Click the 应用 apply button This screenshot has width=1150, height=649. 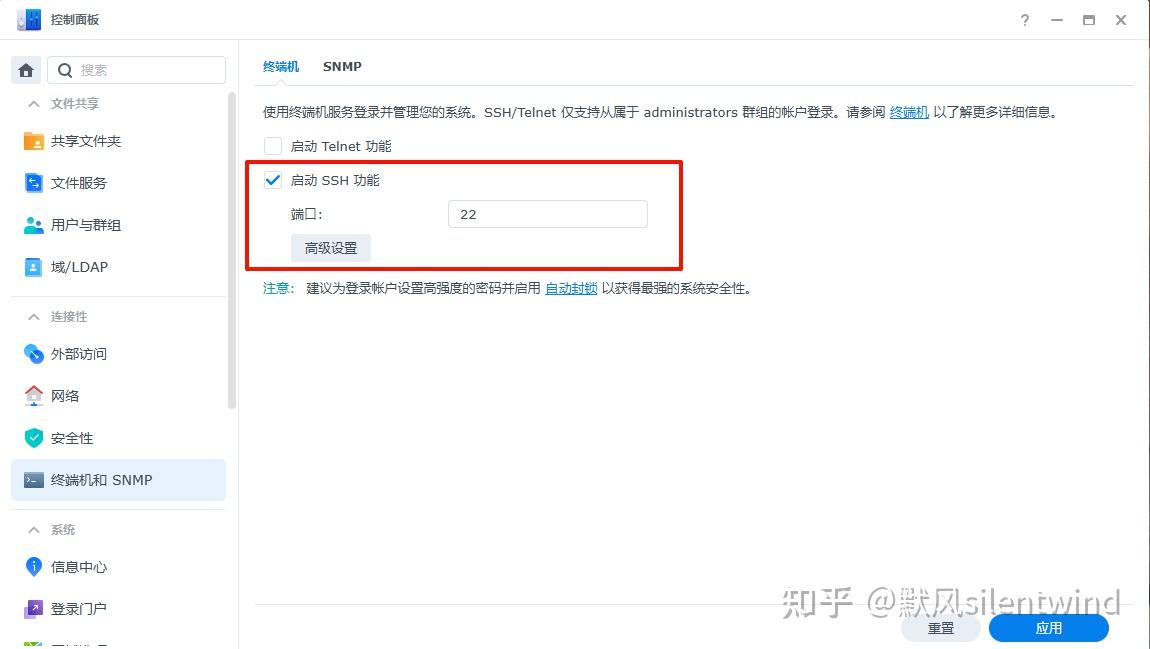1048,628
